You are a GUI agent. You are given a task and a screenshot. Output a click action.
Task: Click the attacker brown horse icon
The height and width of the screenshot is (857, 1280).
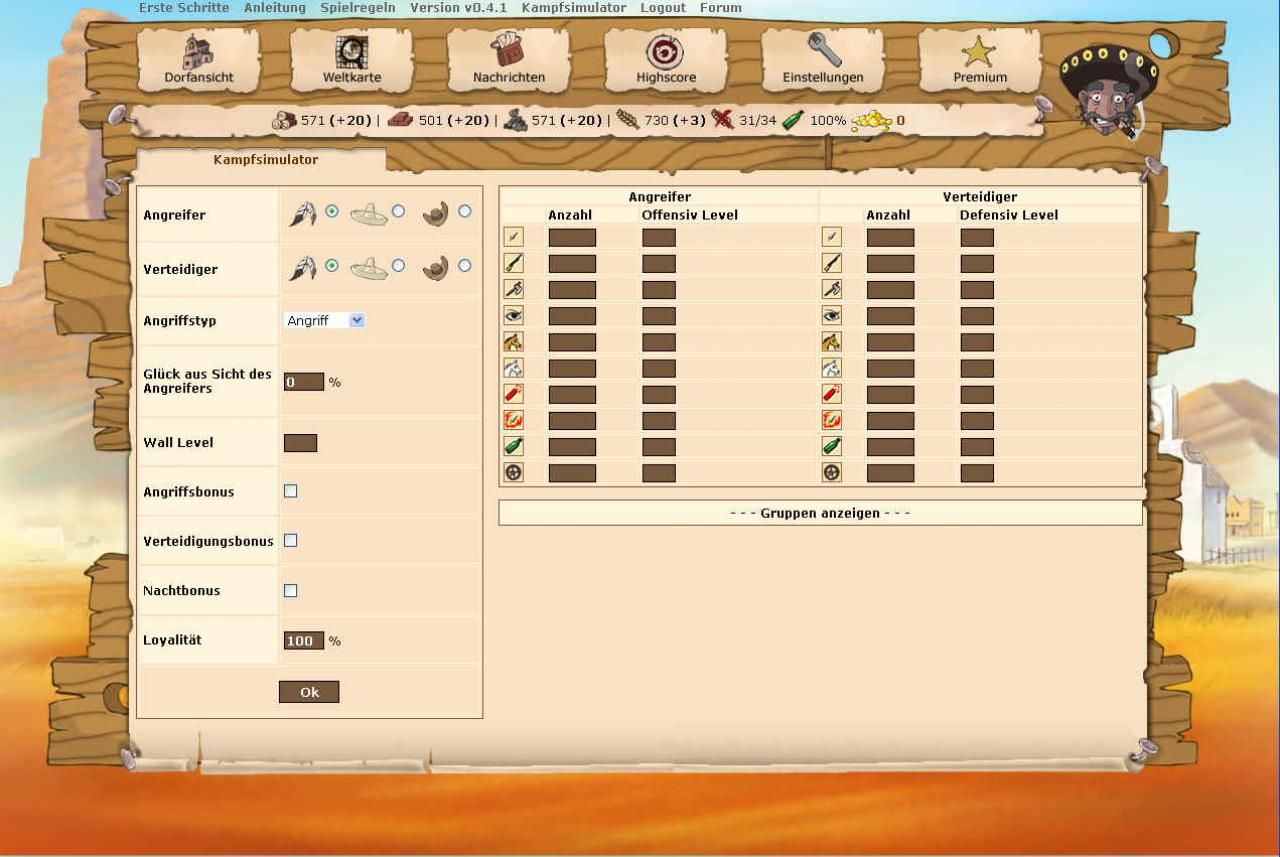[513, 341]
